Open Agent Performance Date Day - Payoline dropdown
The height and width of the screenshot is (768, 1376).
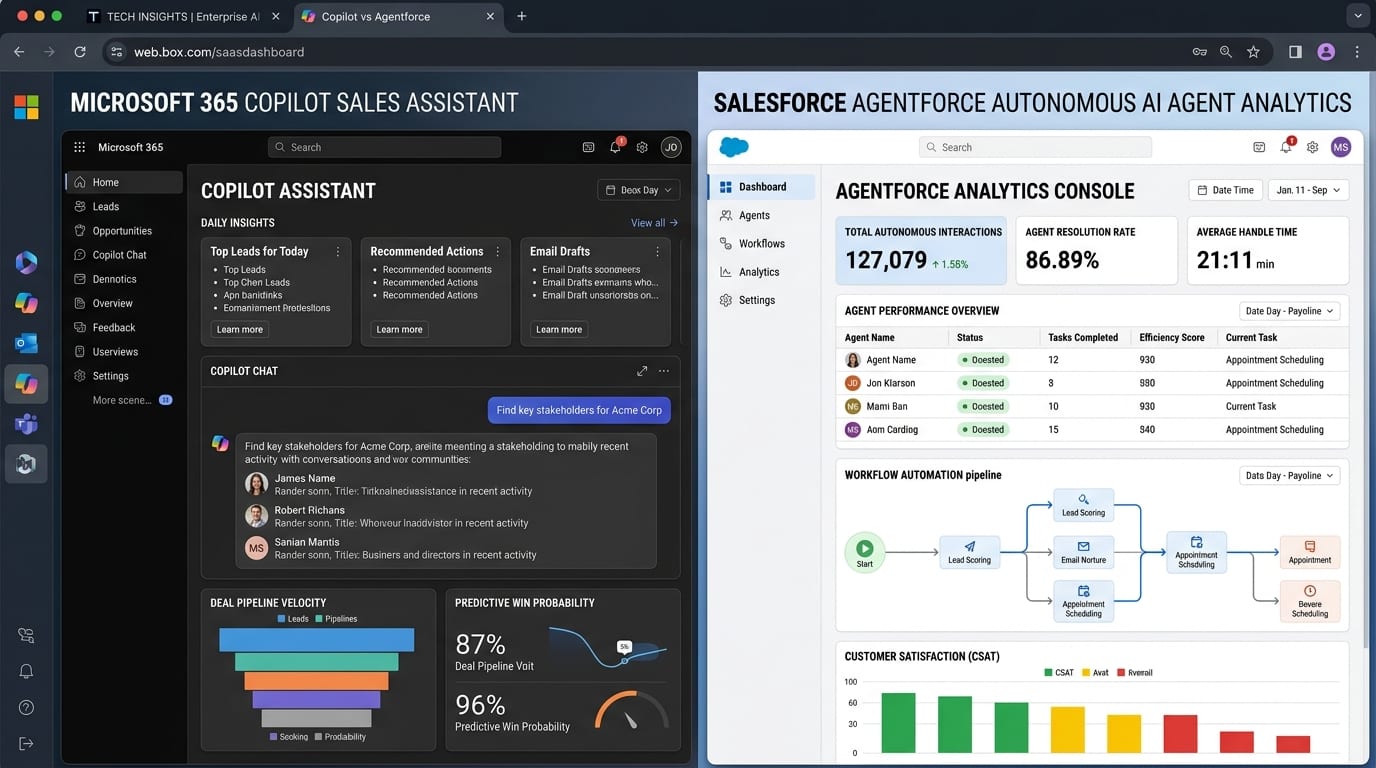point(1289,311)
